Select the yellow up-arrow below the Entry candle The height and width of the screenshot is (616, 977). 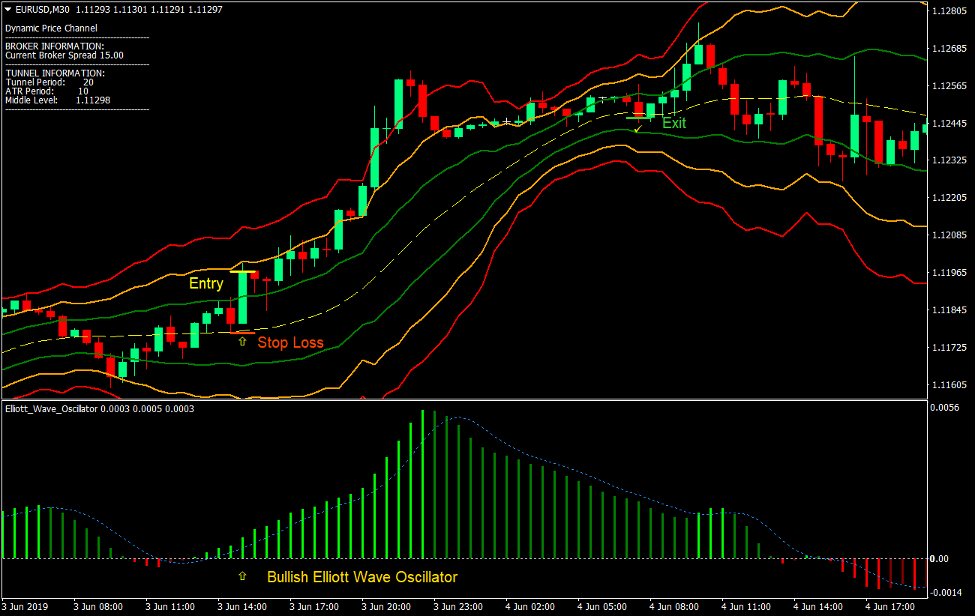point(243,341)
